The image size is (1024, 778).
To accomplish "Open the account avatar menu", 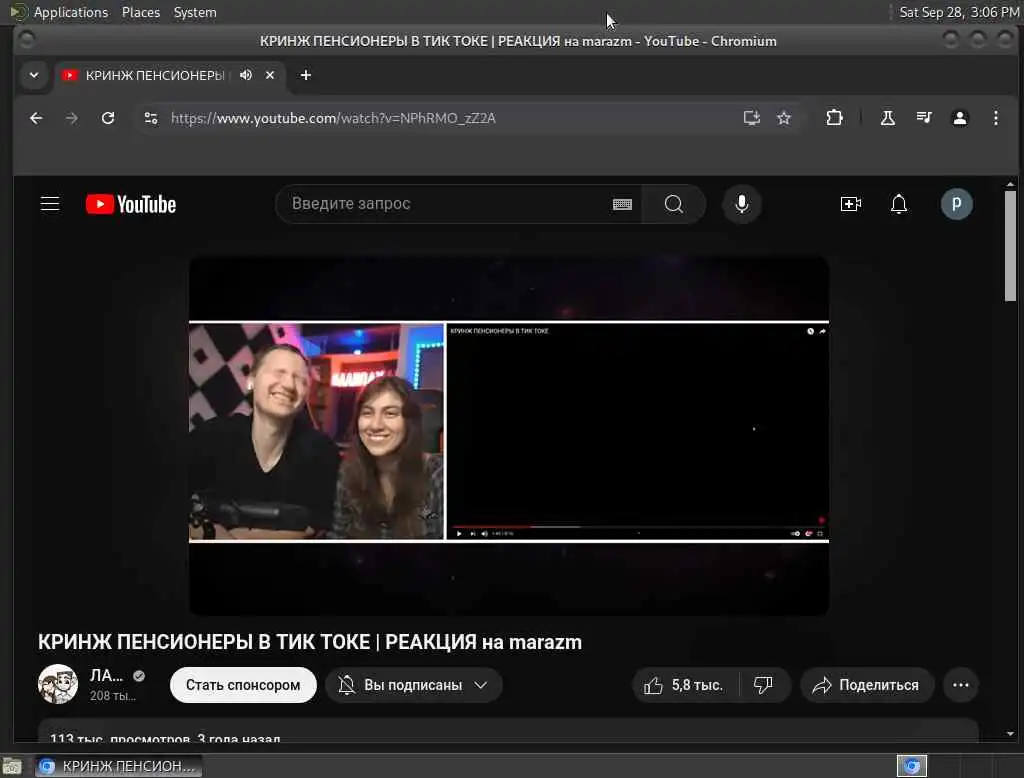I will click(x=956, y=204).
